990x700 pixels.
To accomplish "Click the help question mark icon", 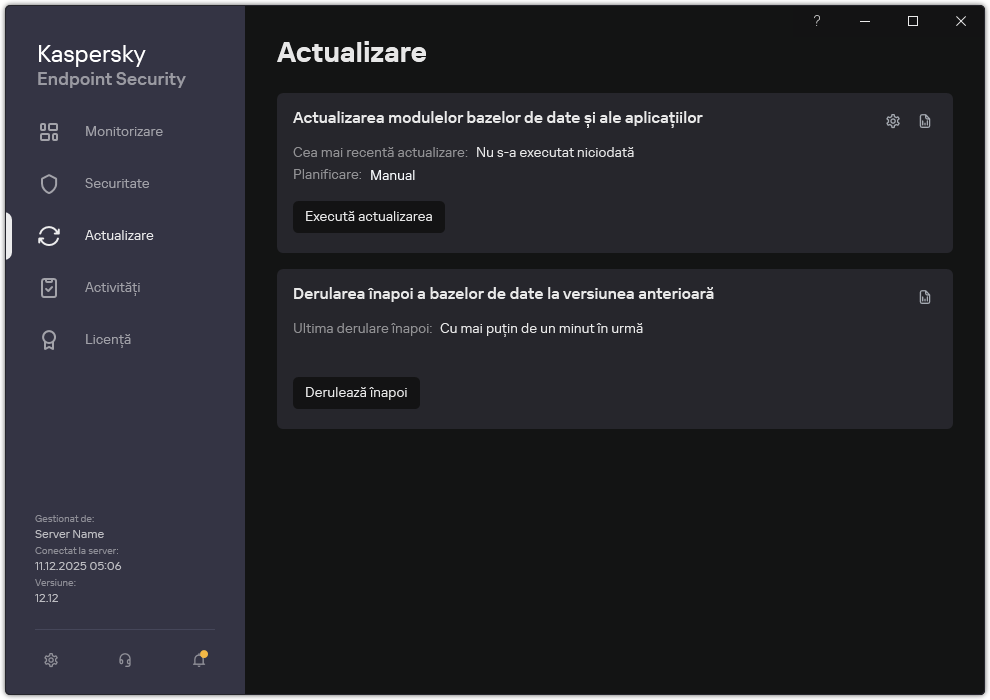I will point(816,21).
